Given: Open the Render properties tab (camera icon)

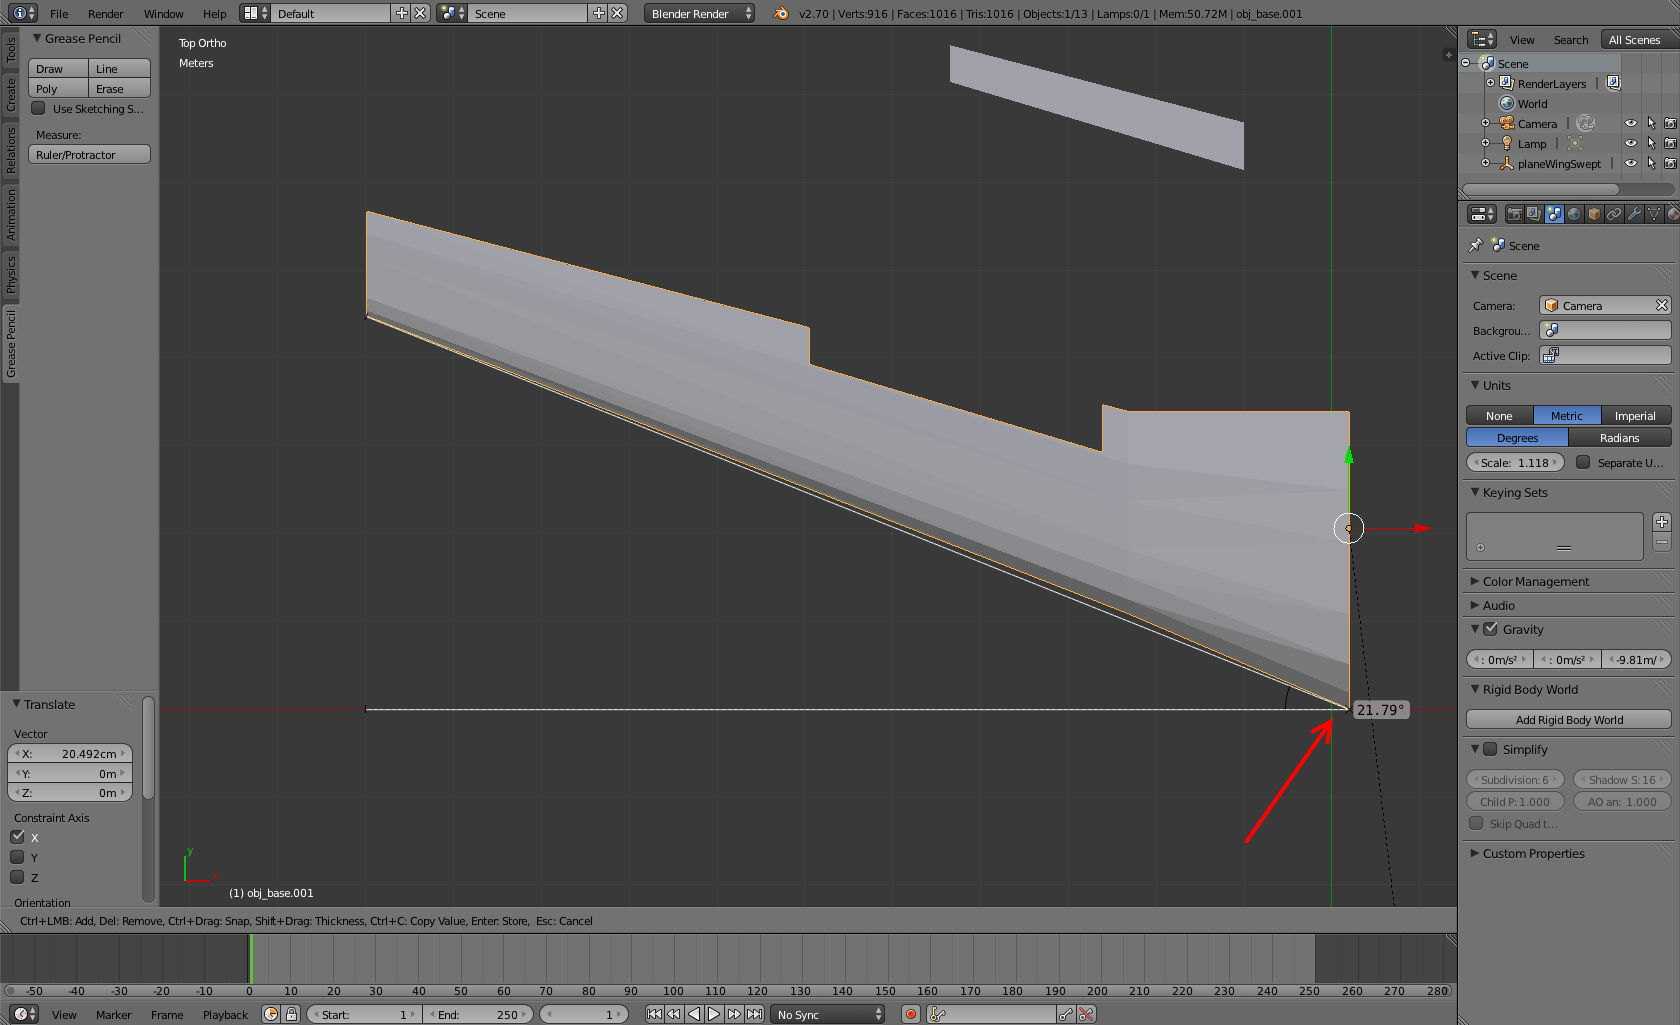Looking at the screenshot, I should pyautogui.click(x=1514, y=214).
